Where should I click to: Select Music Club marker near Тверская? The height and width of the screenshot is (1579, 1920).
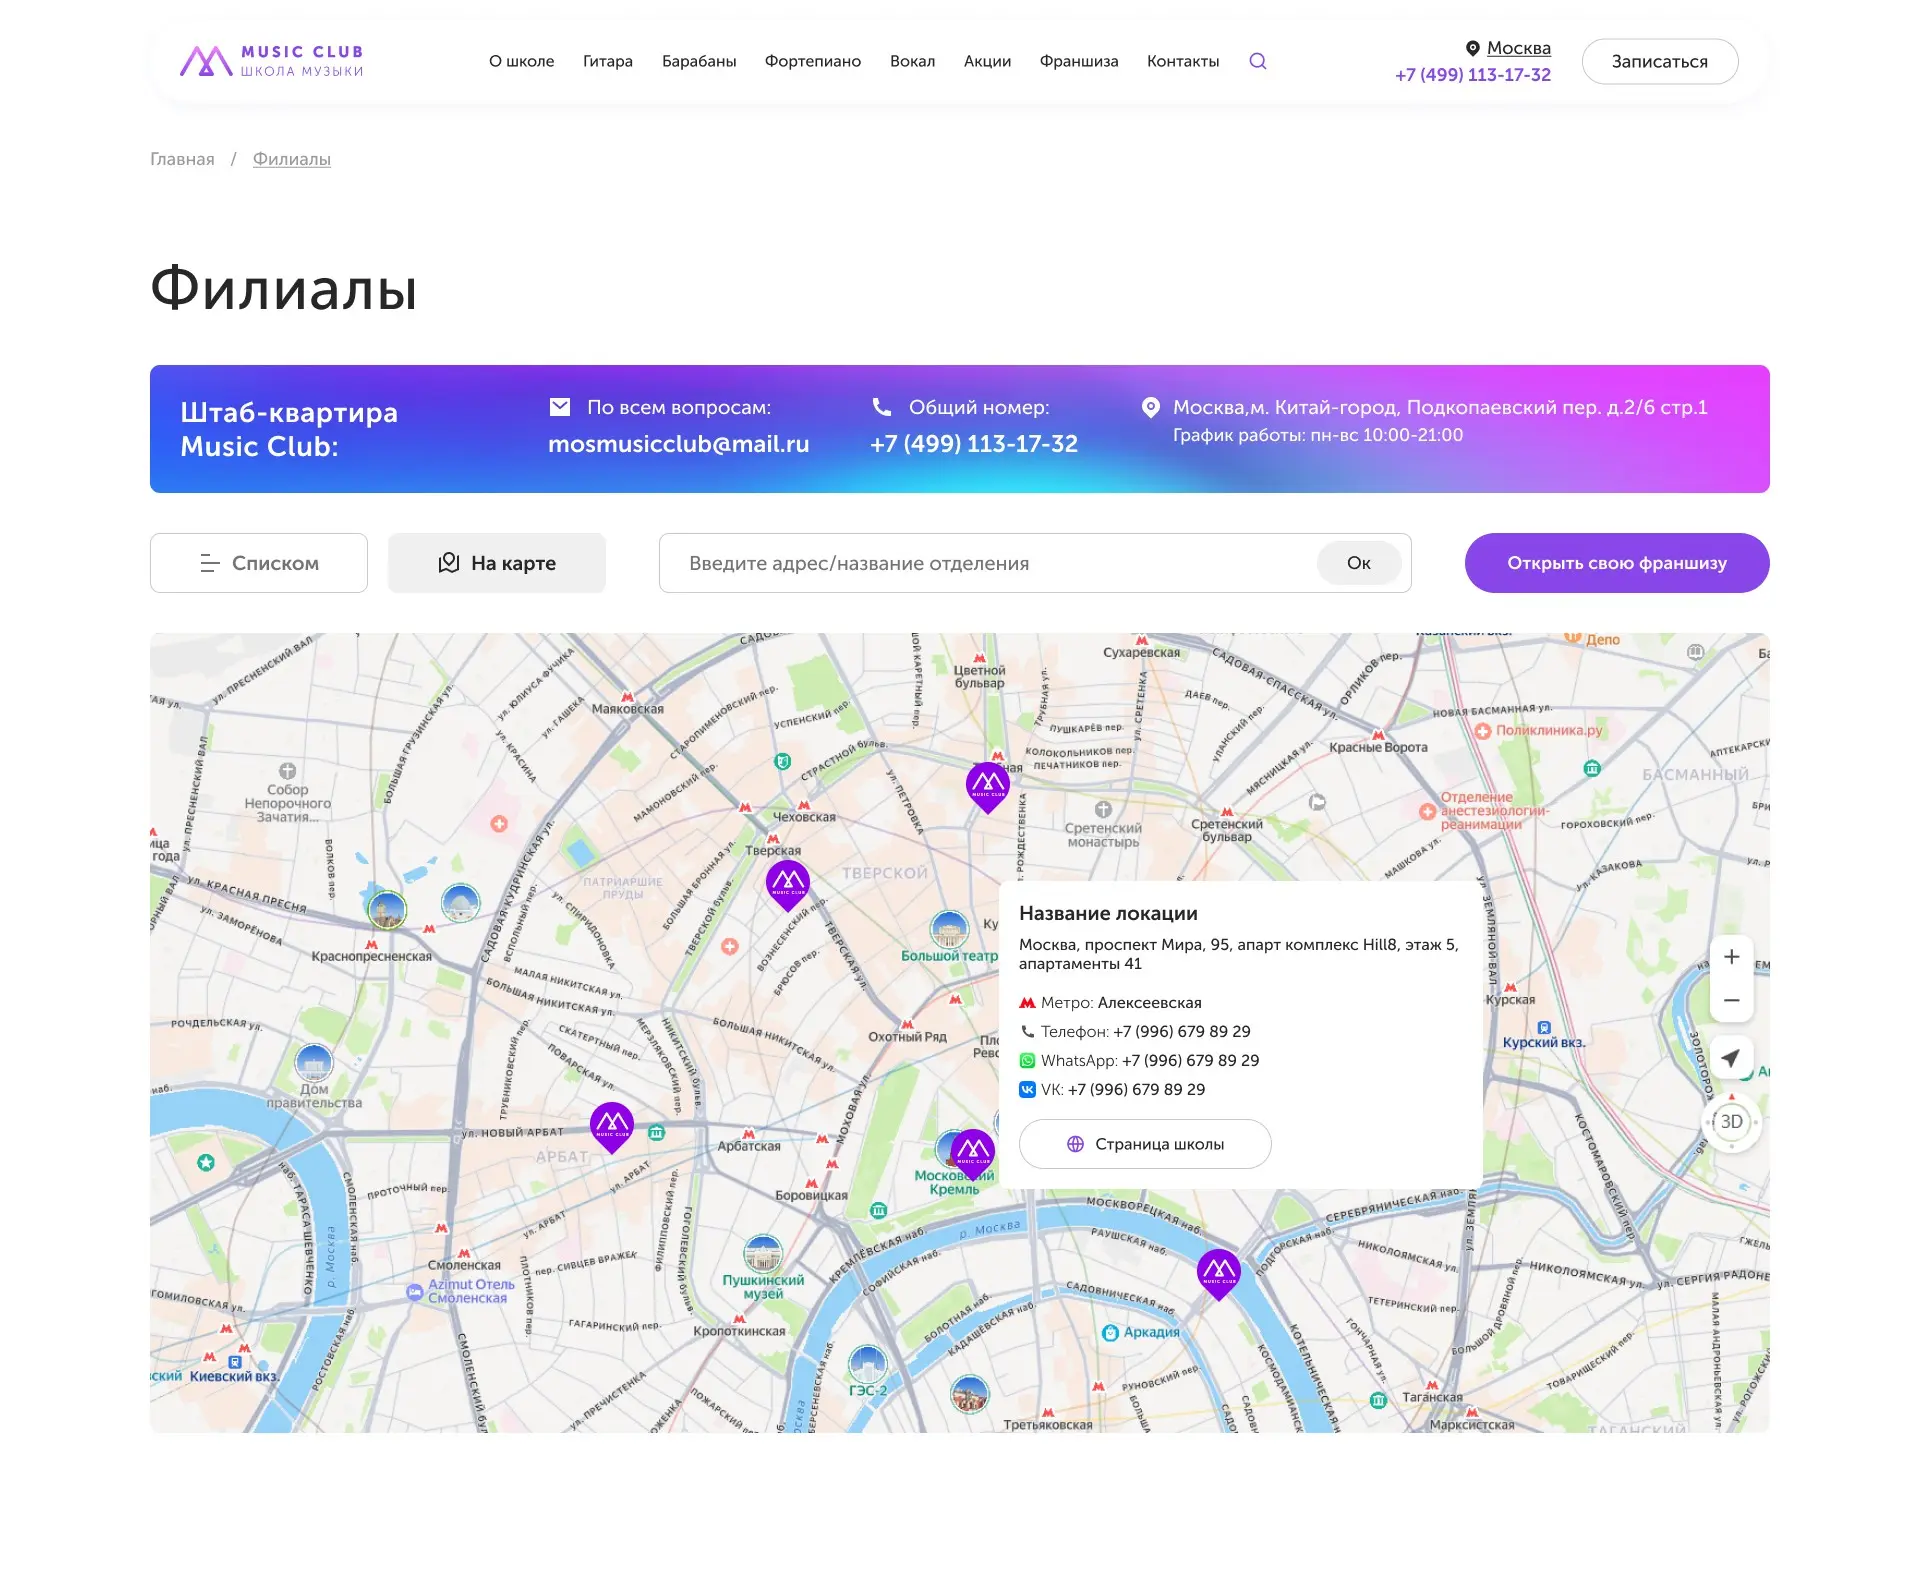pyautogui.click(x=788, y=885)
